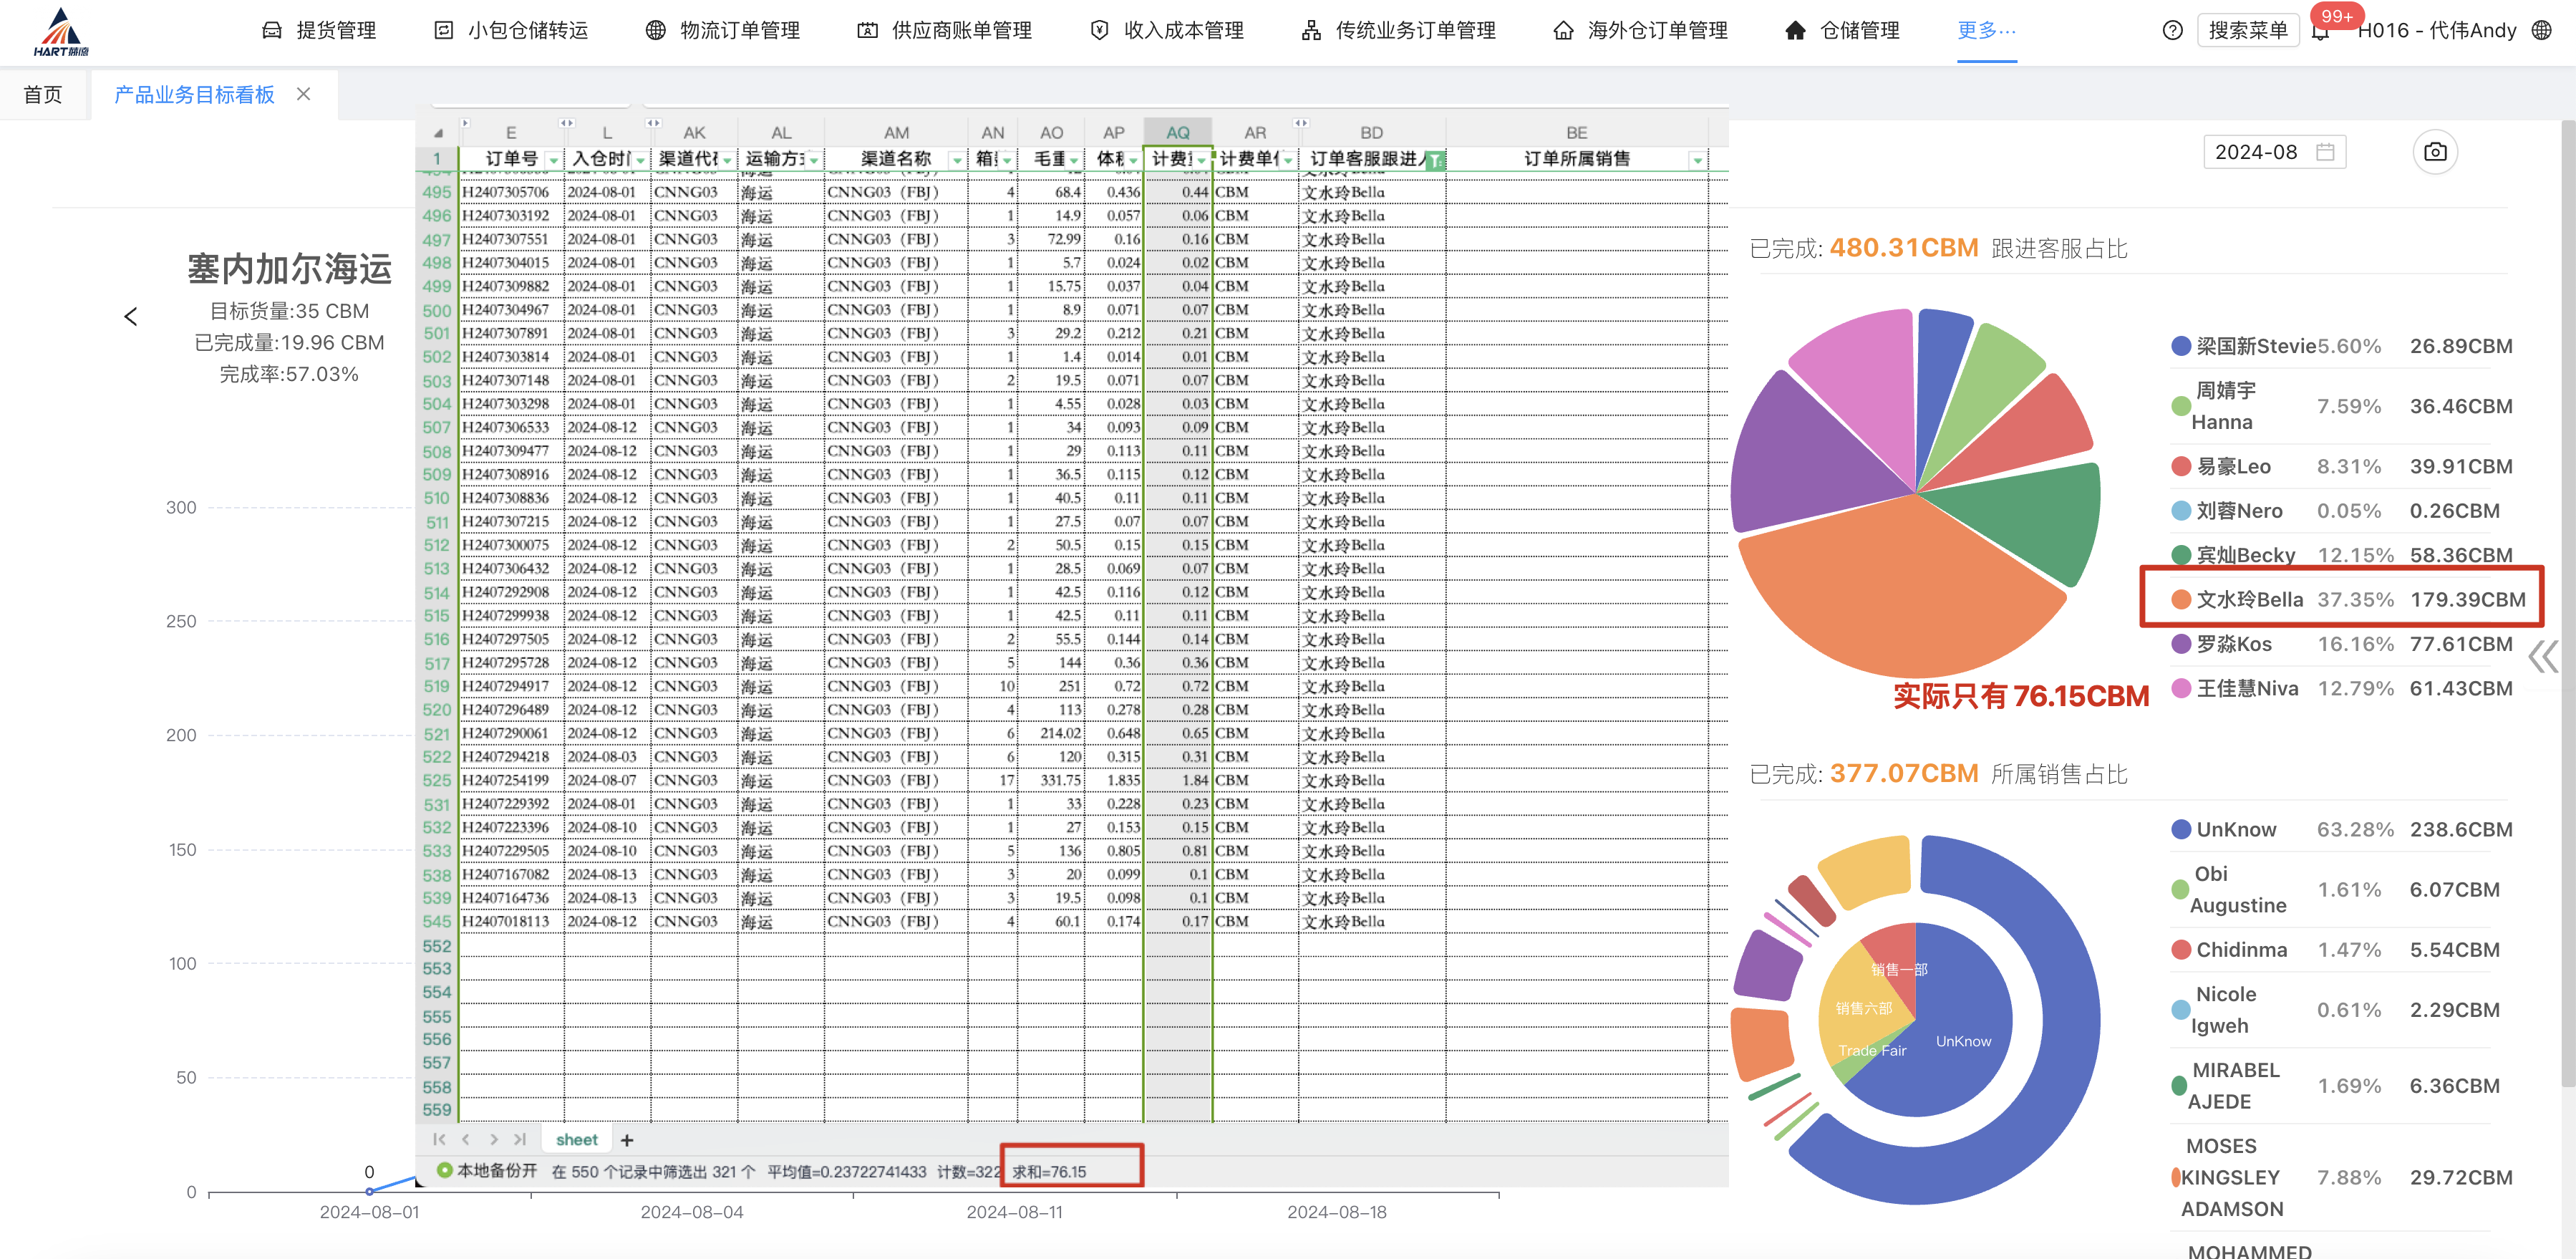Click the globe language icon
The width and height of the screenshot is (2576, 1259).
[x=2541, y=31]
